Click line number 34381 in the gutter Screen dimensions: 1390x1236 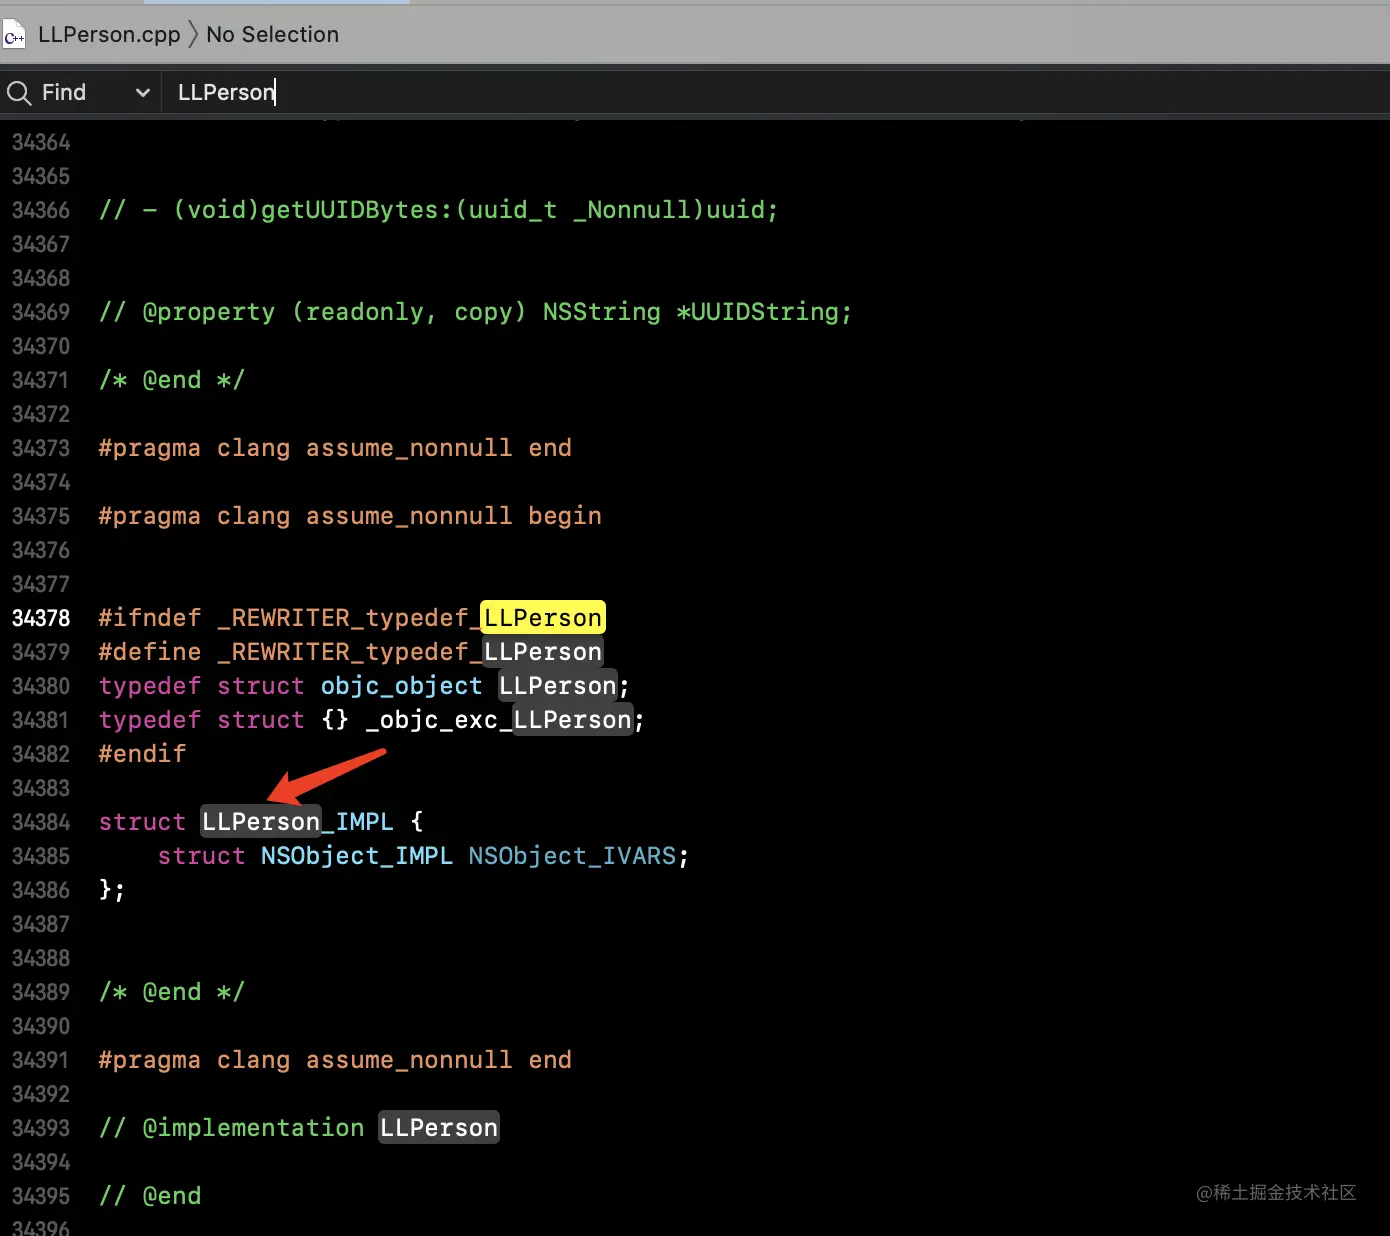click(41, 720)
